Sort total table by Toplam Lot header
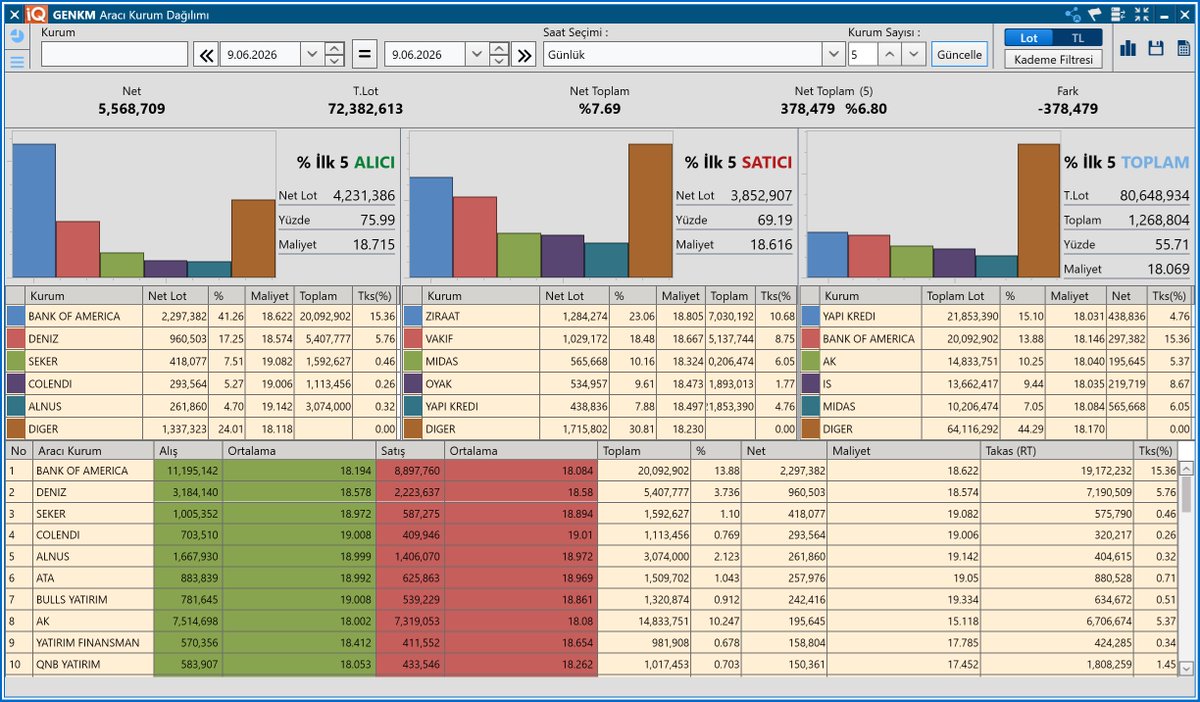The height and width of the screenshot is (702, 1200). tap(961, 296)
